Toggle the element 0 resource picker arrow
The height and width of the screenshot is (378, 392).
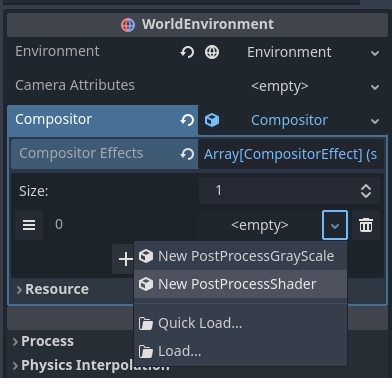coord(335,225)
